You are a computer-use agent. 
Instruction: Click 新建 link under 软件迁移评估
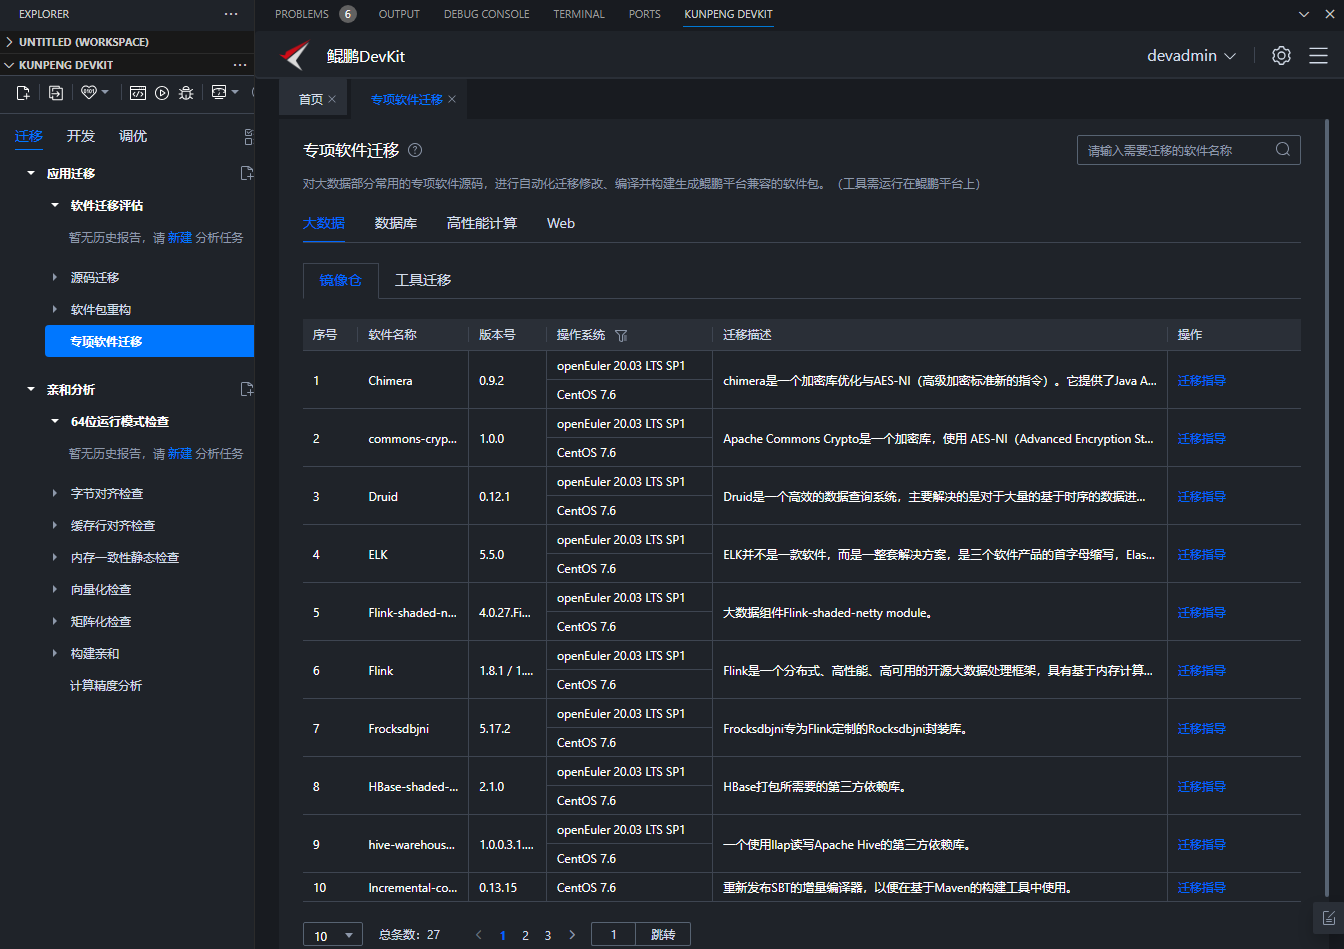click(179, 238)
